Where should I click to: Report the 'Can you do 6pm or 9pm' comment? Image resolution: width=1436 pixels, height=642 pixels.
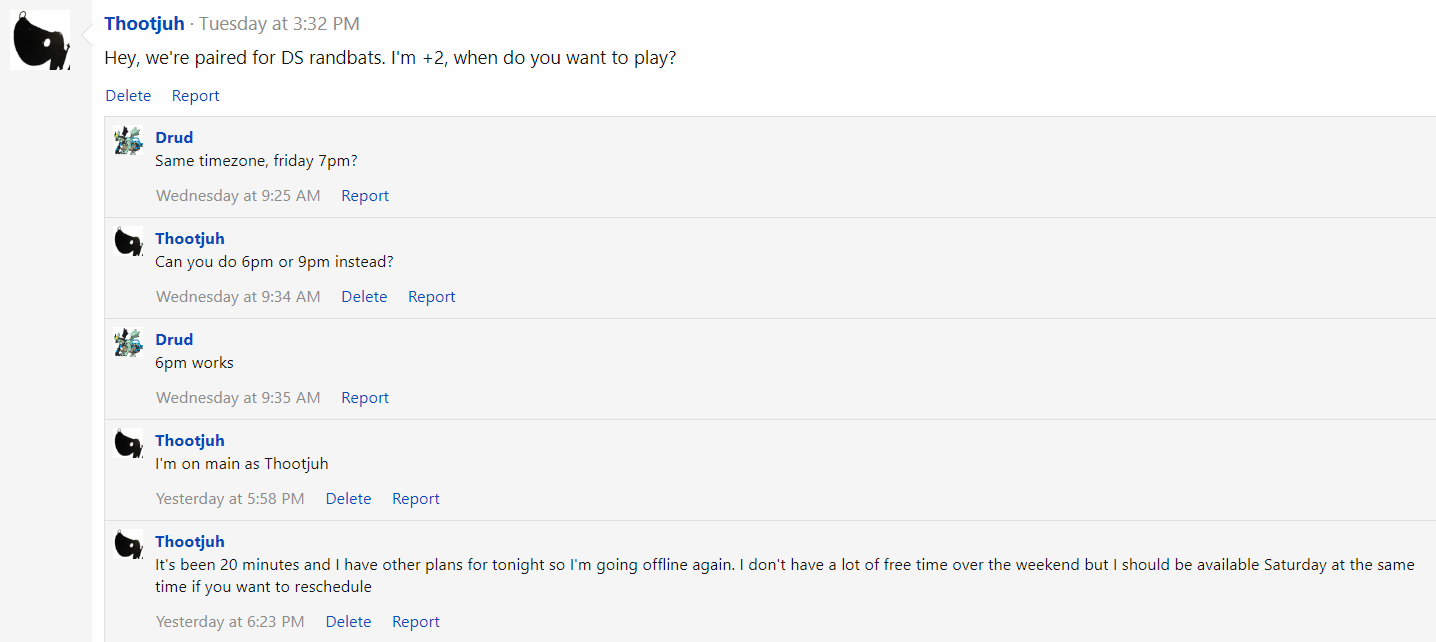click(x=432, y=297)
